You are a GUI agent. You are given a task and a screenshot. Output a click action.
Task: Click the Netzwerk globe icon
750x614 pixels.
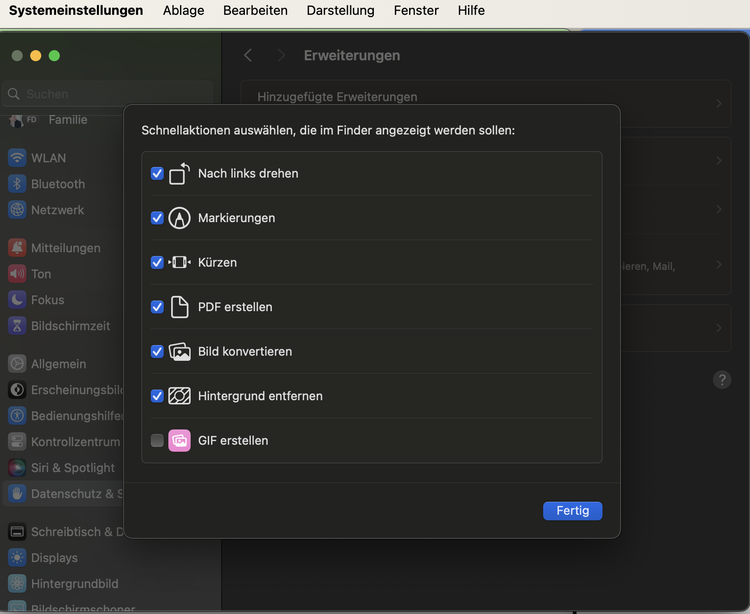[17, 209]
